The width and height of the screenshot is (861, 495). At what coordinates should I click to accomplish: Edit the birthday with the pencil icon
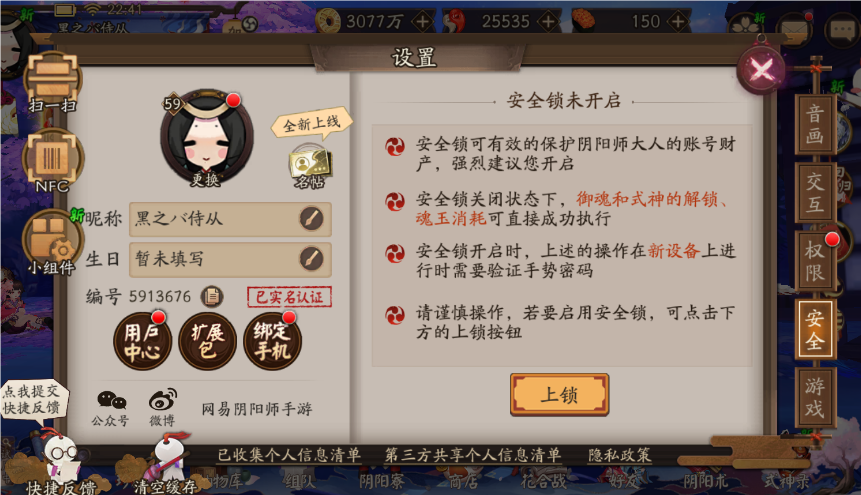pyautogui.click(x=311, y=259)
